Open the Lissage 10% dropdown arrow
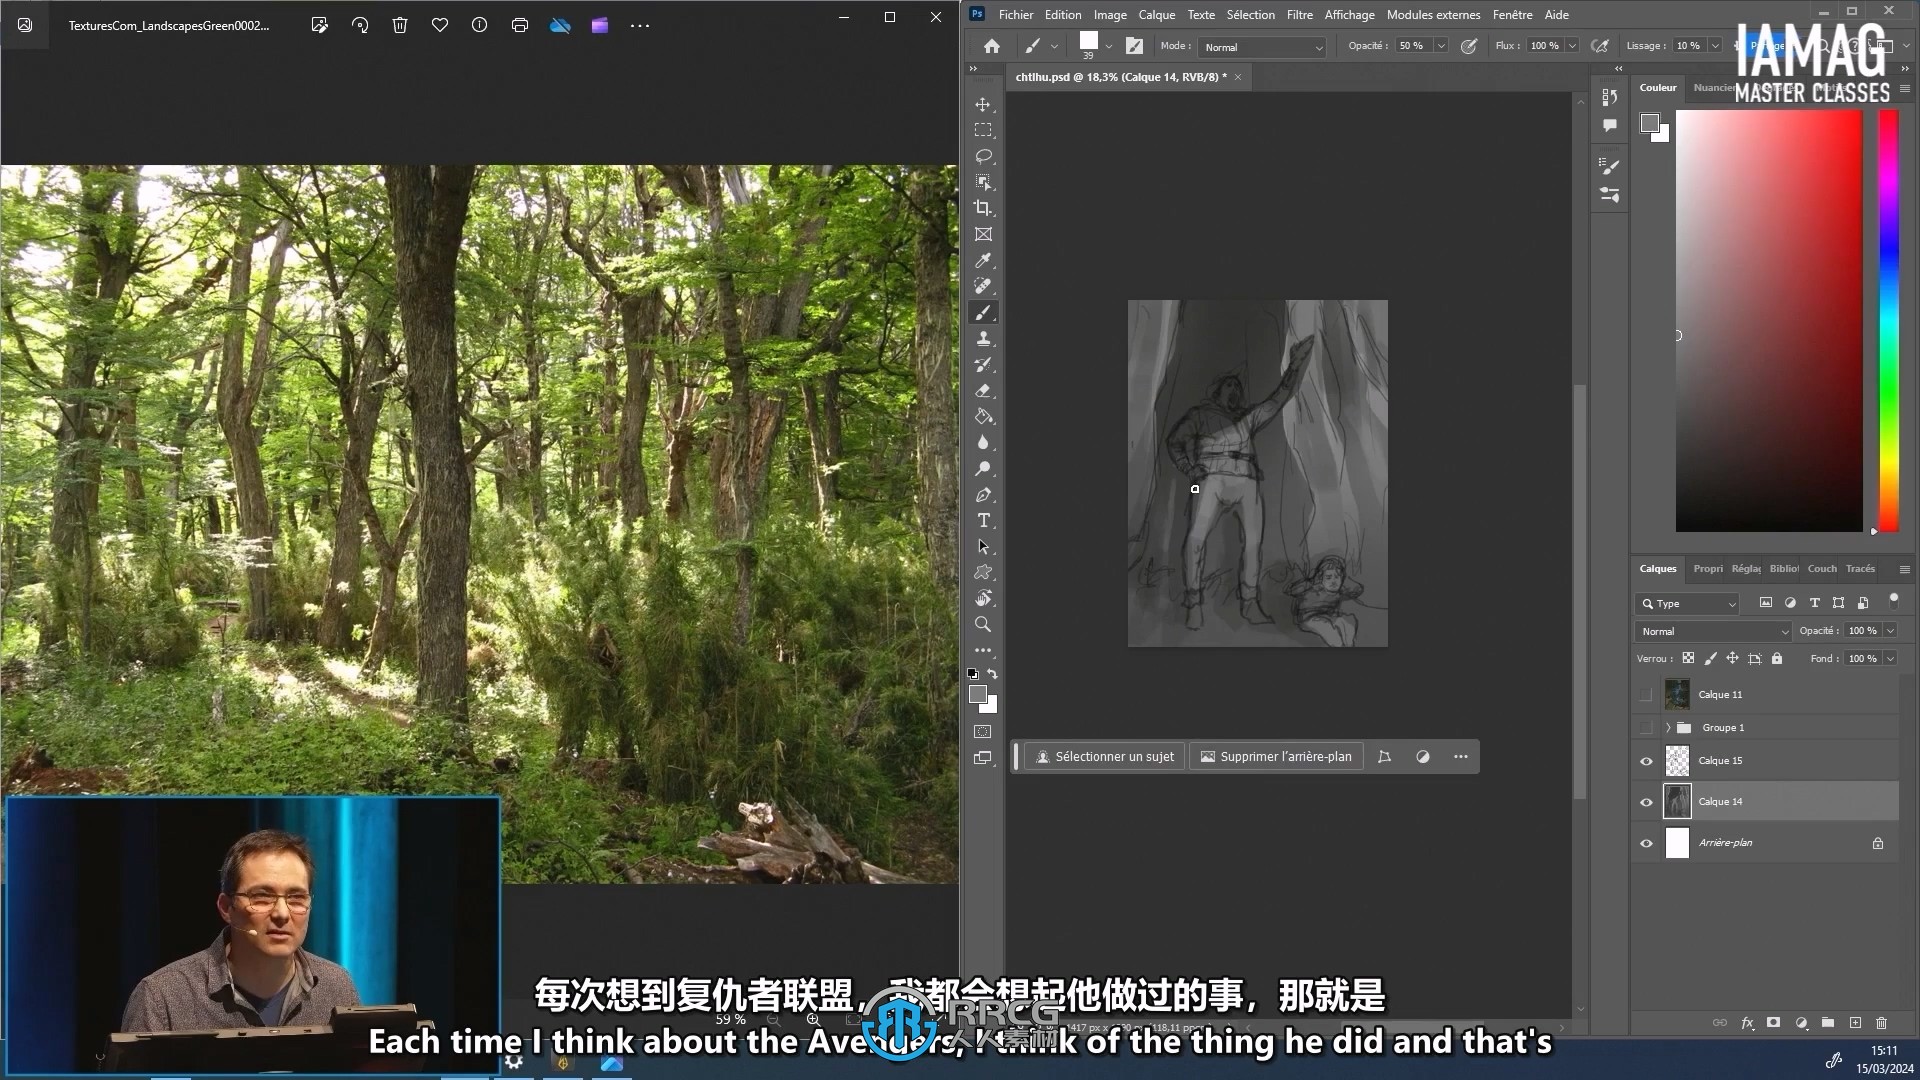Viewport: 1920px width, 1080px height. click(x=1714, y=46)
